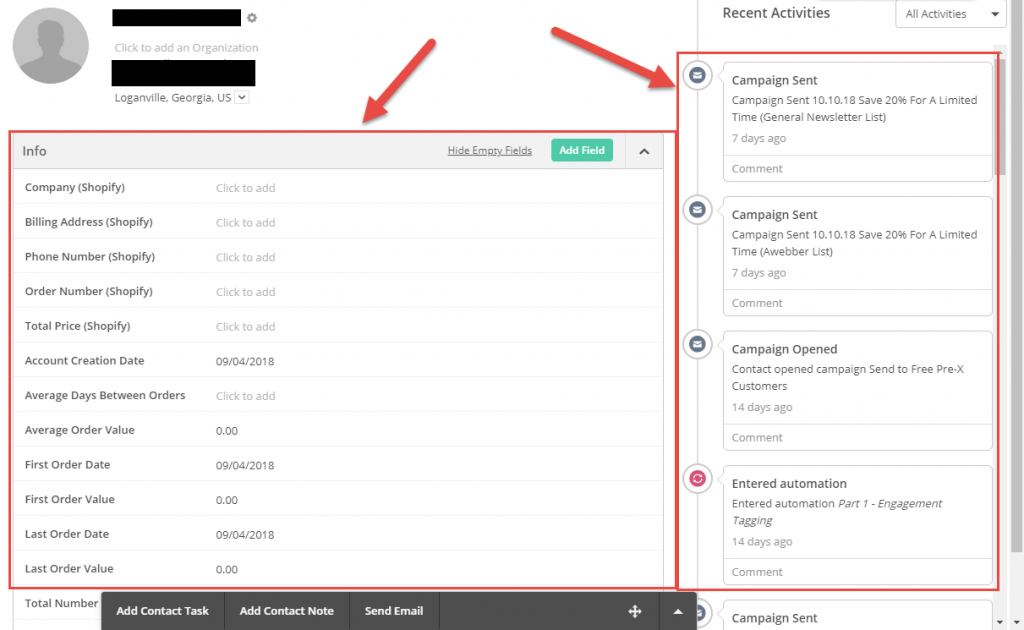Click the 14 days ago timestamp under Campaign Opened
This screenshot has height=630, width=1024.
tap(761, 407)
